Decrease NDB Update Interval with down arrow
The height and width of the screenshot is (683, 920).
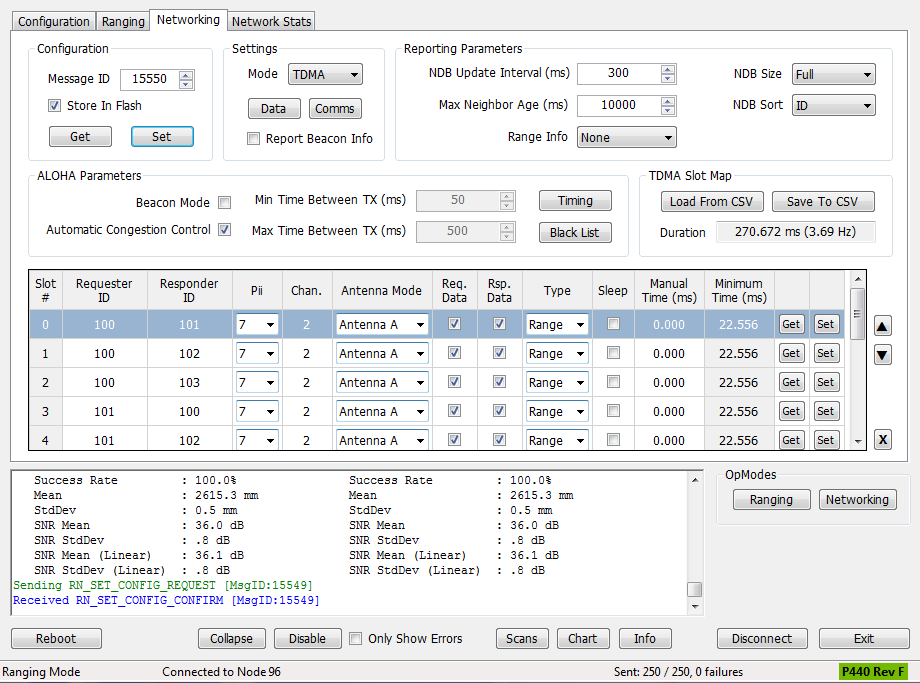point(668,78)
